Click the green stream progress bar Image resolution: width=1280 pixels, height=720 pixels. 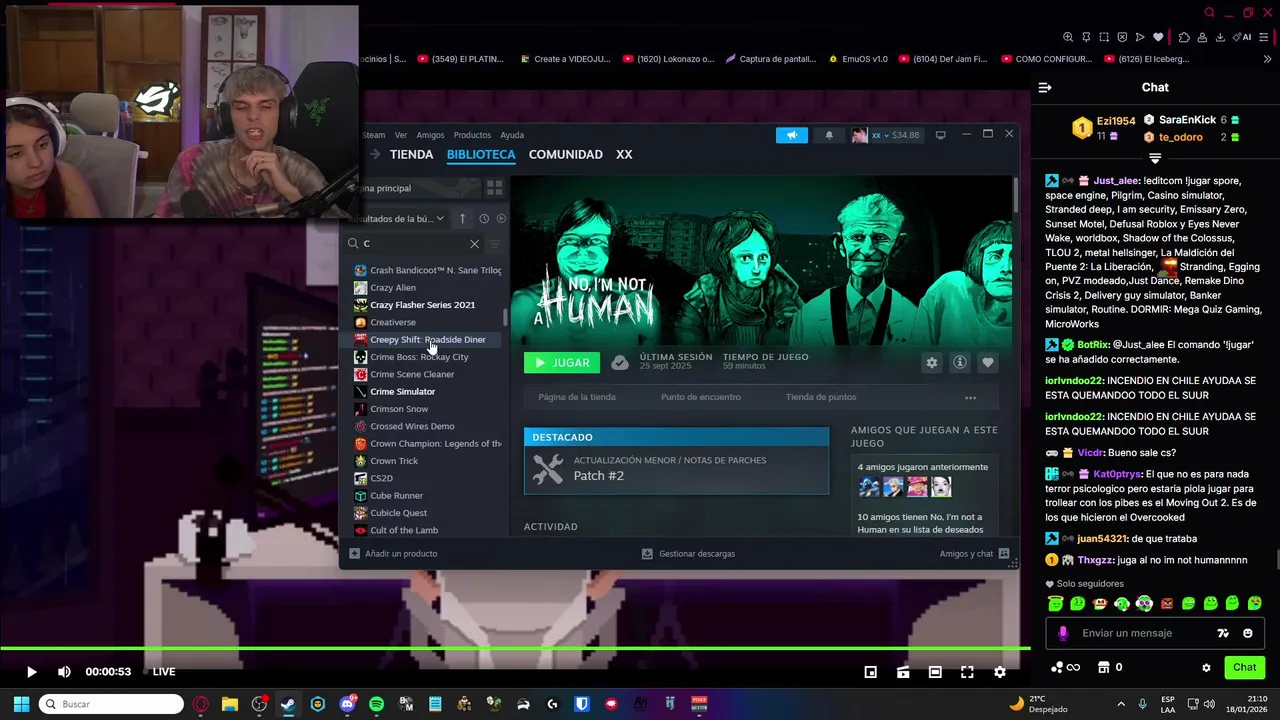point(515,648)
